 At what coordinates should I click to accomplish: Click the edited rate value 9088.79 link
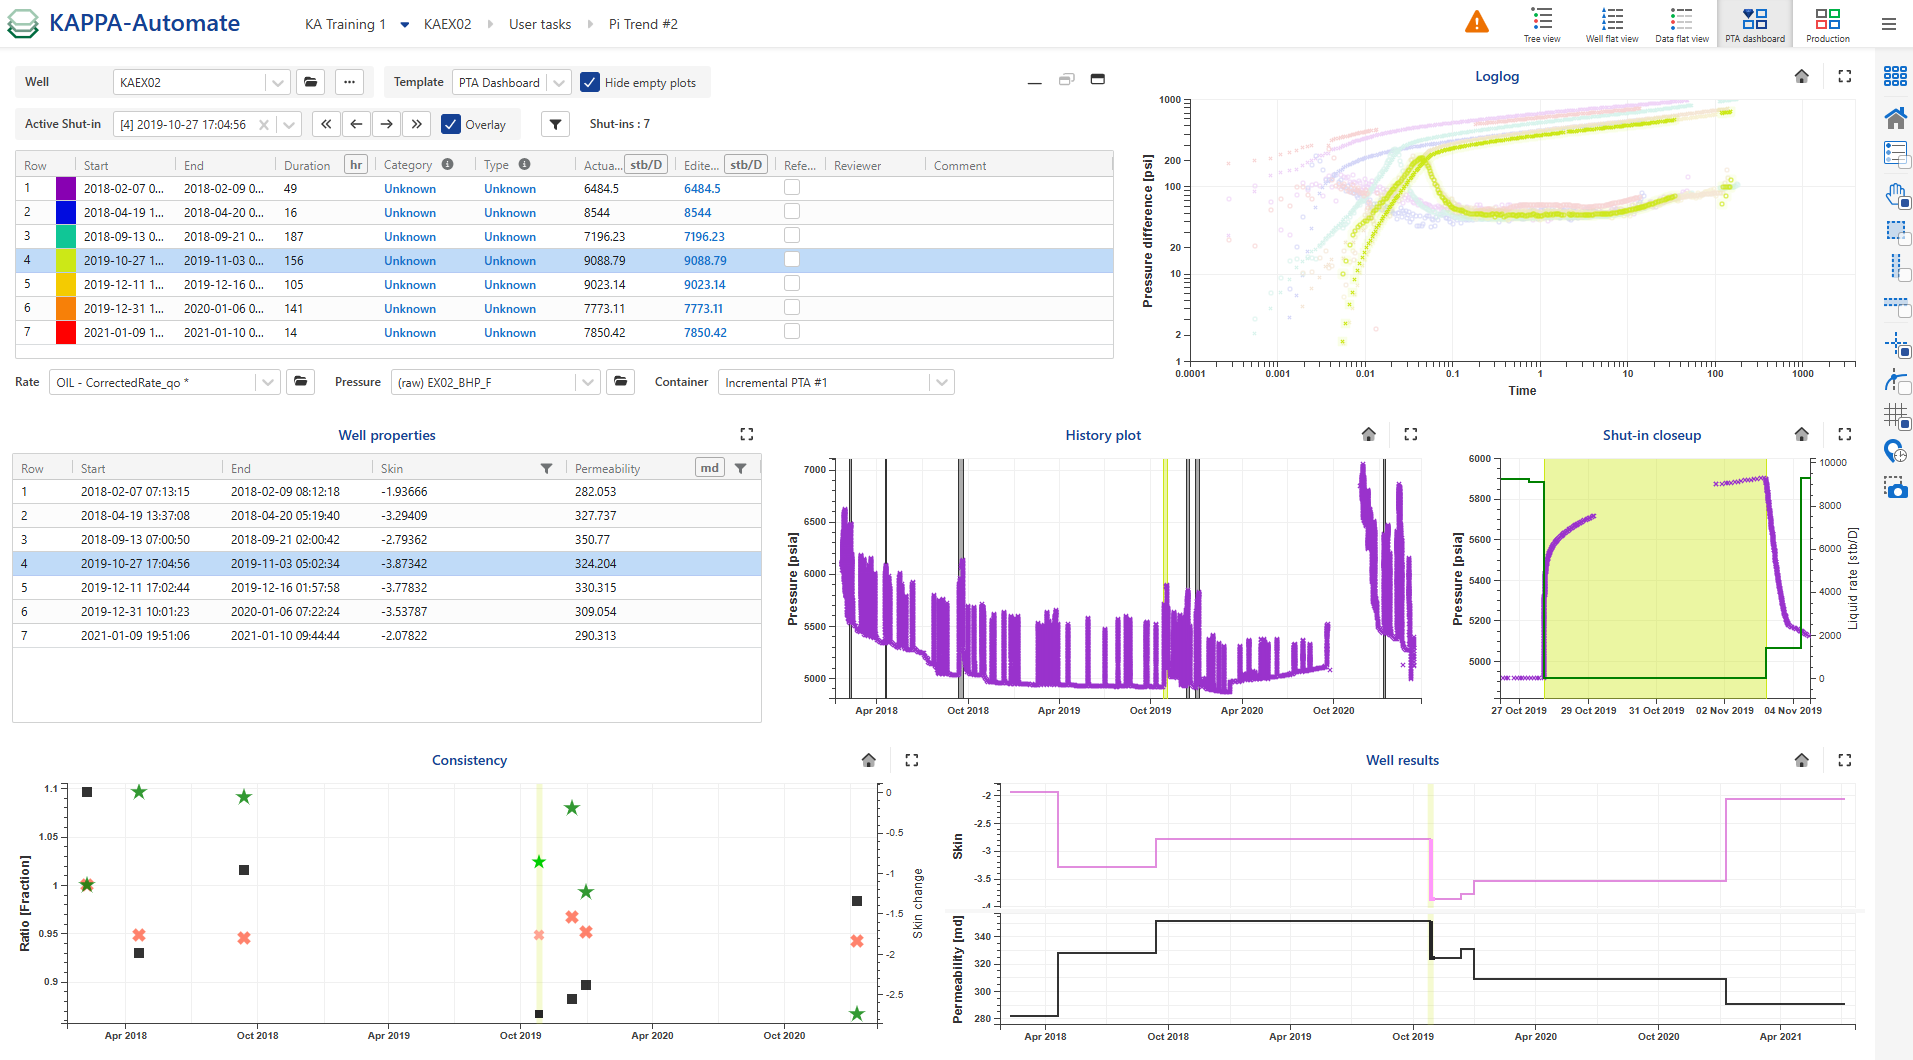[x=704, y=260]
